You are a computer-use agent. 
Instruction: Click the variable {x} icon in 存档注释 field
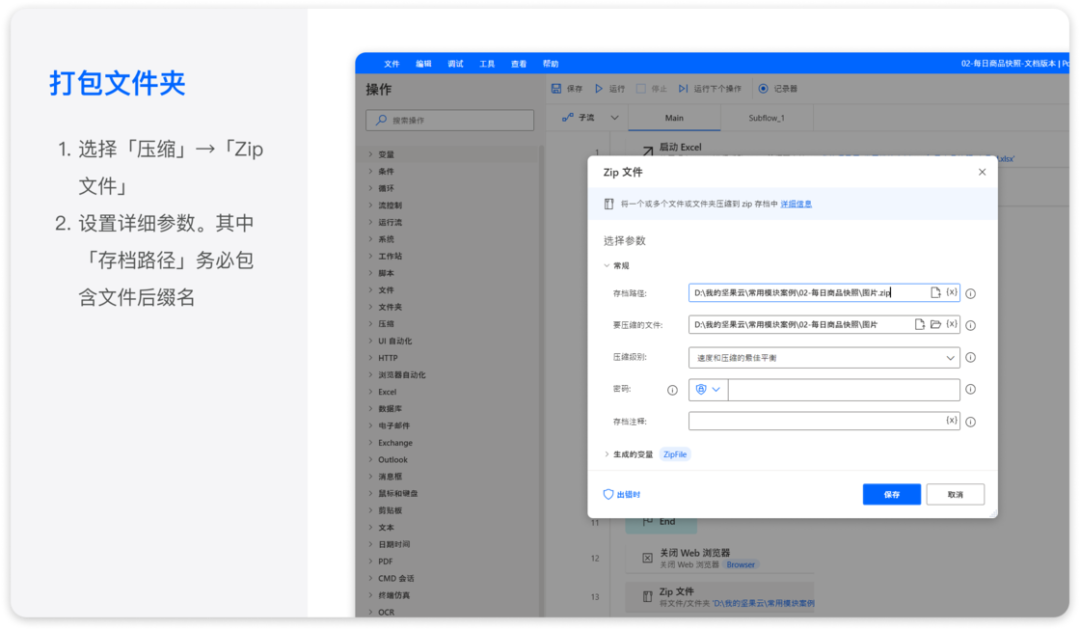[951, 421]
